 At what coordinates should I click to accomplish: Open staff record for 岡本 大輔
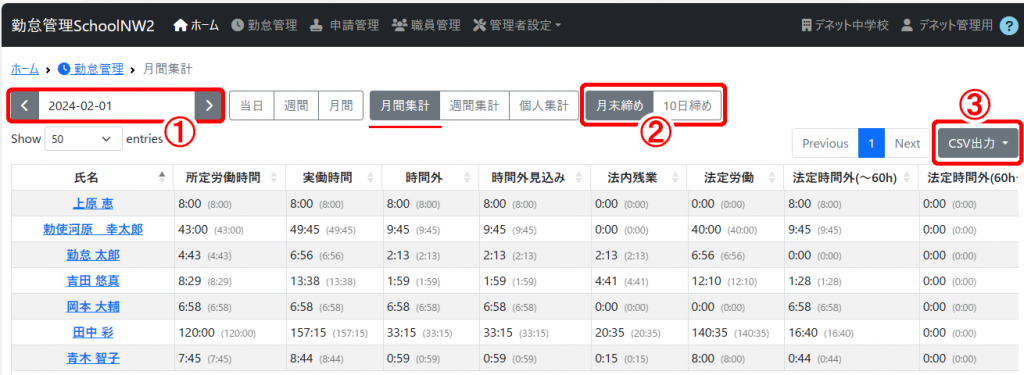tap(93, 307)
